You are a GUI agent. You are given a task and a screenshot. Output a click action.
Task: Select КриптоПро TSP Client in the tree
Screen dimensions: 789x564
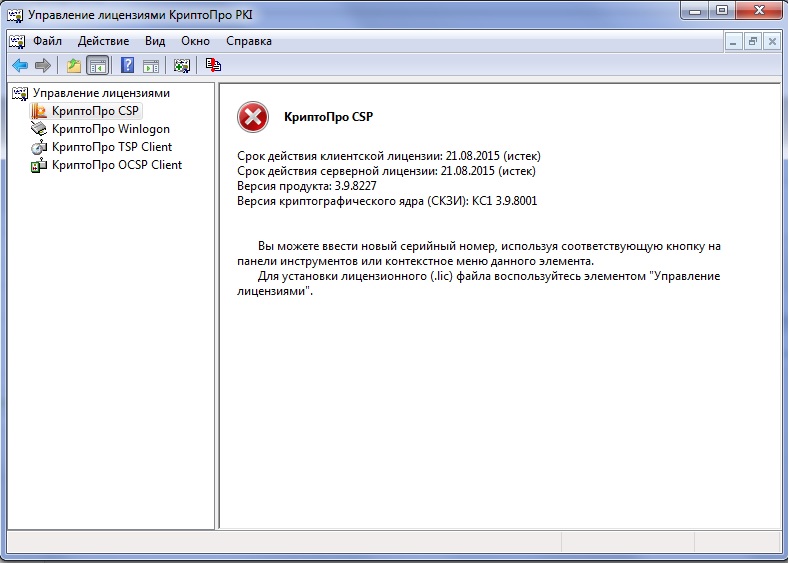112,147
